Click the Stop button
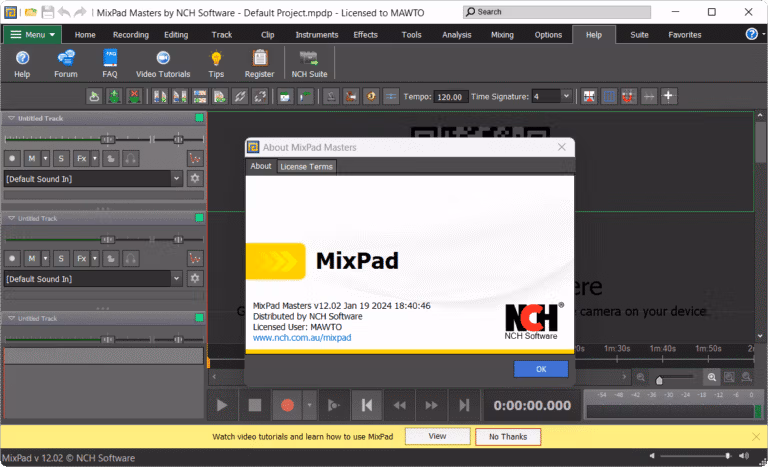Screen dimensions: 768x467 tap(255, 405)
